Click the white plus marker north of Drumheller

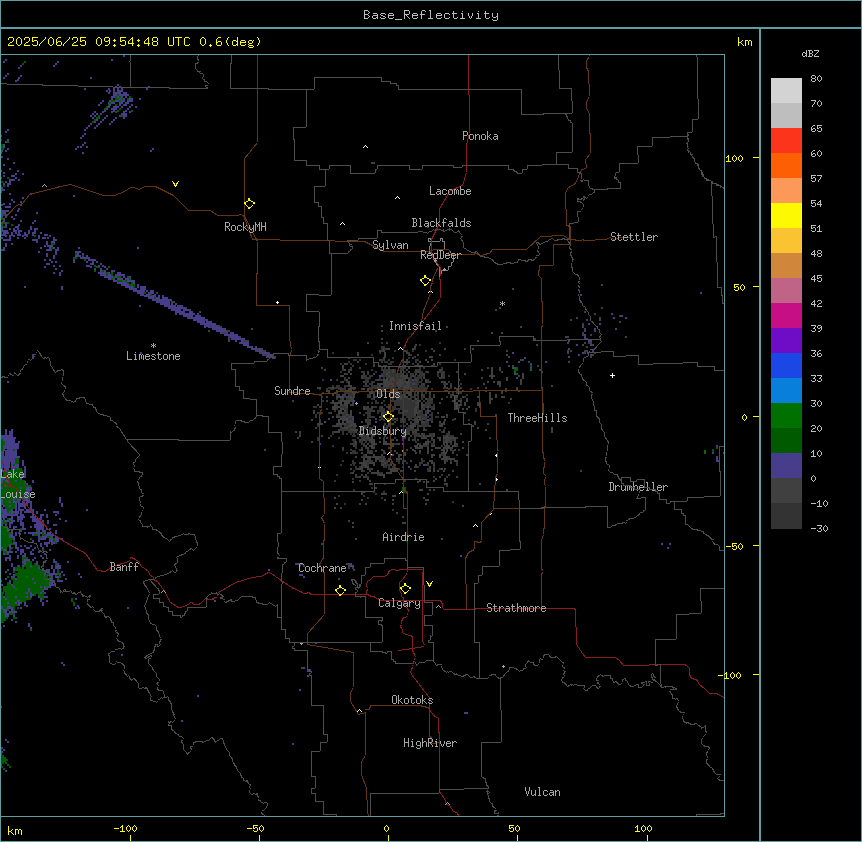point(612,375)
